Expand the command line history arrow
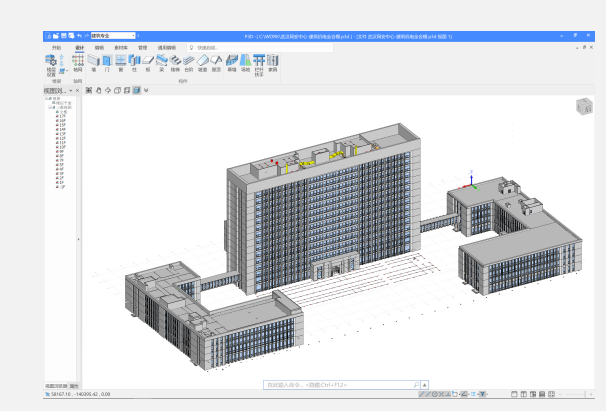The width and height of the screenshot is (606, 411). pos(425,385)
